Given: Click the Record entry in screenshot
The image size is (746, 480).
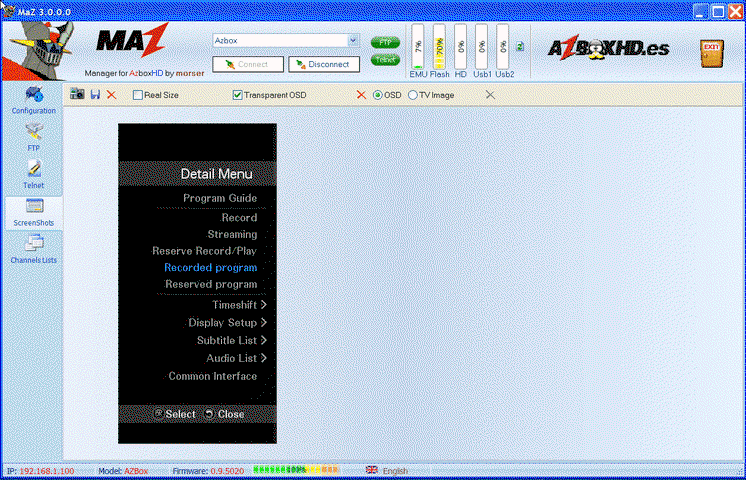Looking at the screenshot, I should point(239,217).
